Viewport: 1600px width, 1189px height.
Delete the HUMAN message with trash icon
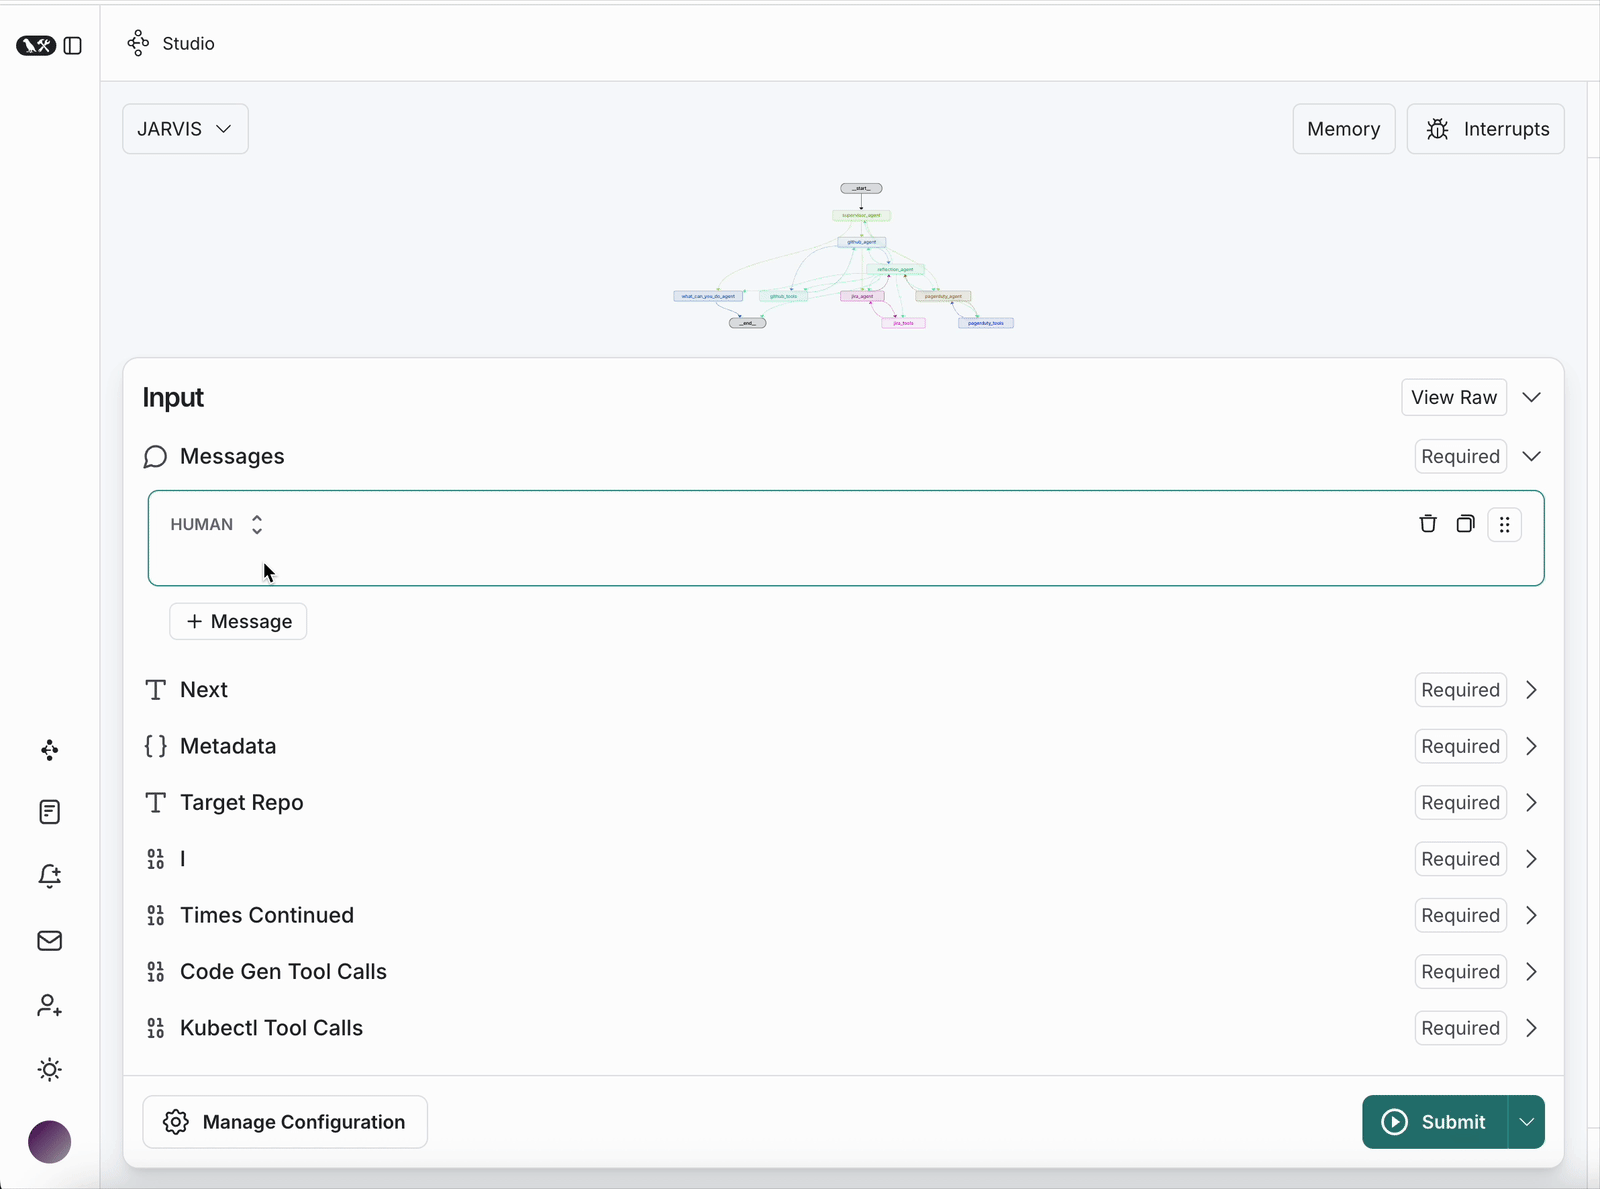tap(1427, 524)
